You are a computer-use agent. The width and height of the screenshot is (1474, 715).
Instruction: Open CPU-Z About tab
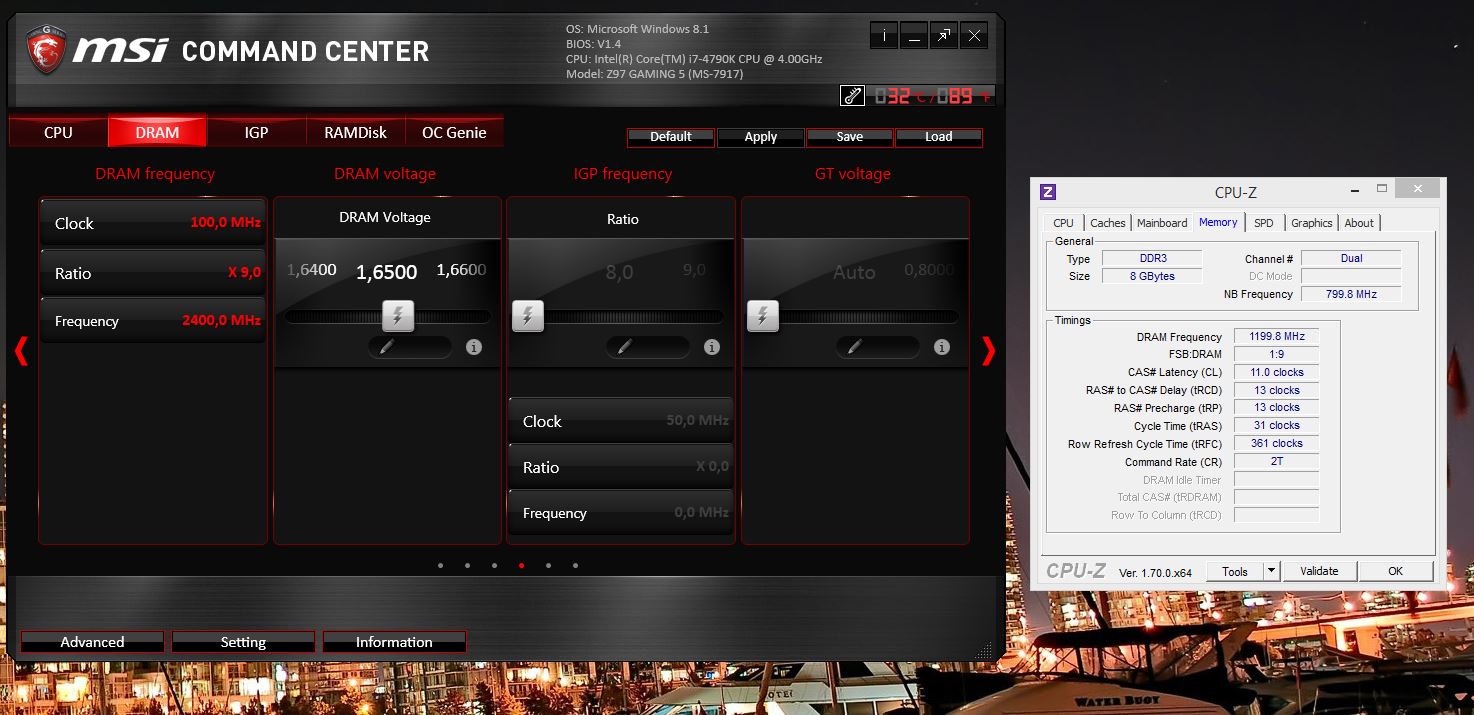click(x=1359, y=223)
